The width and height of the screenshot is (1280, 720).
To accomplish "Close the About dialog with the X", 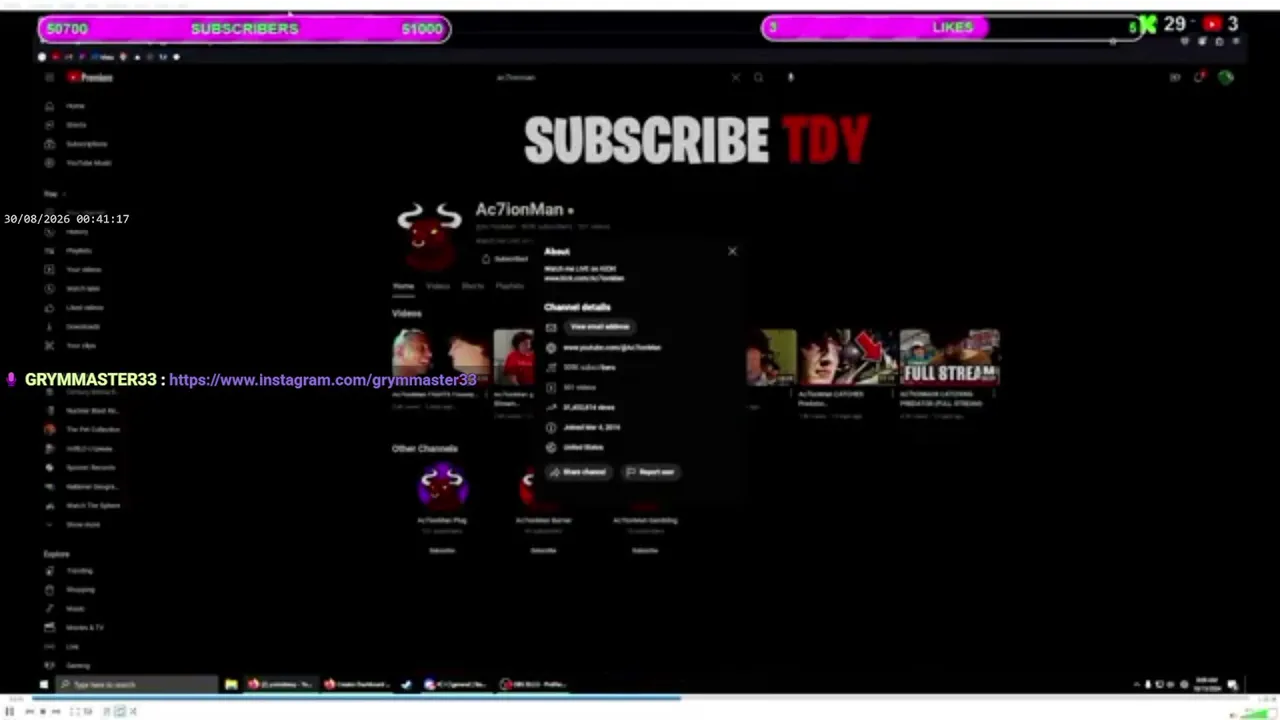I will [732, 251].
